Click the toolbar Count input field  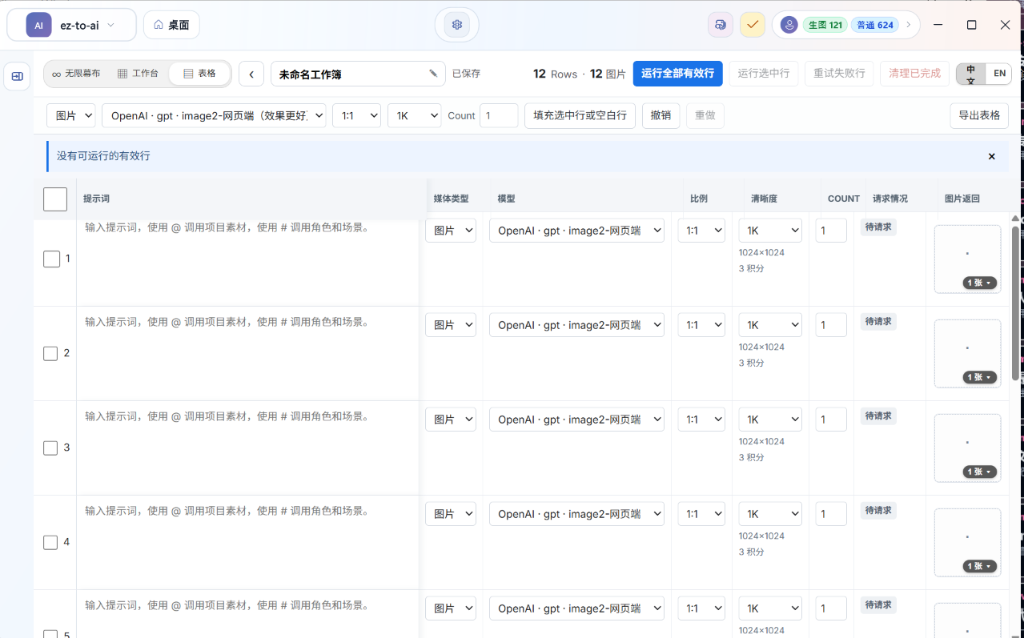[x=498, y=116]
